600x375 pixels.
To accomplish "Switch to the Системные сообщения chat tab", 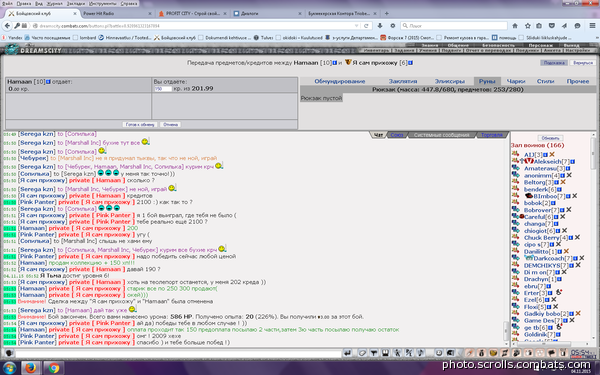I will pos(441,135).
